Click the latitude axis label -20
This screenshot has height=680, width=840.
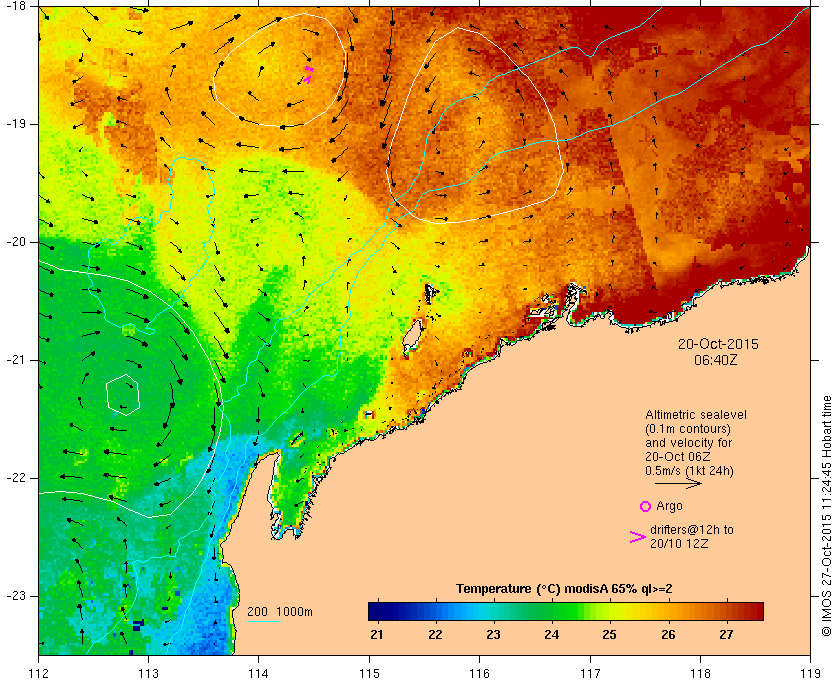(15, 242)
